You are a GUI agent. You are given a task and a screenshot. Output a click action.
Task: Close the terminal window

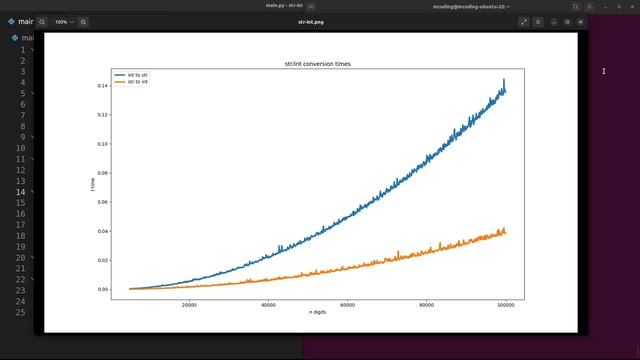tap(632, 7)
